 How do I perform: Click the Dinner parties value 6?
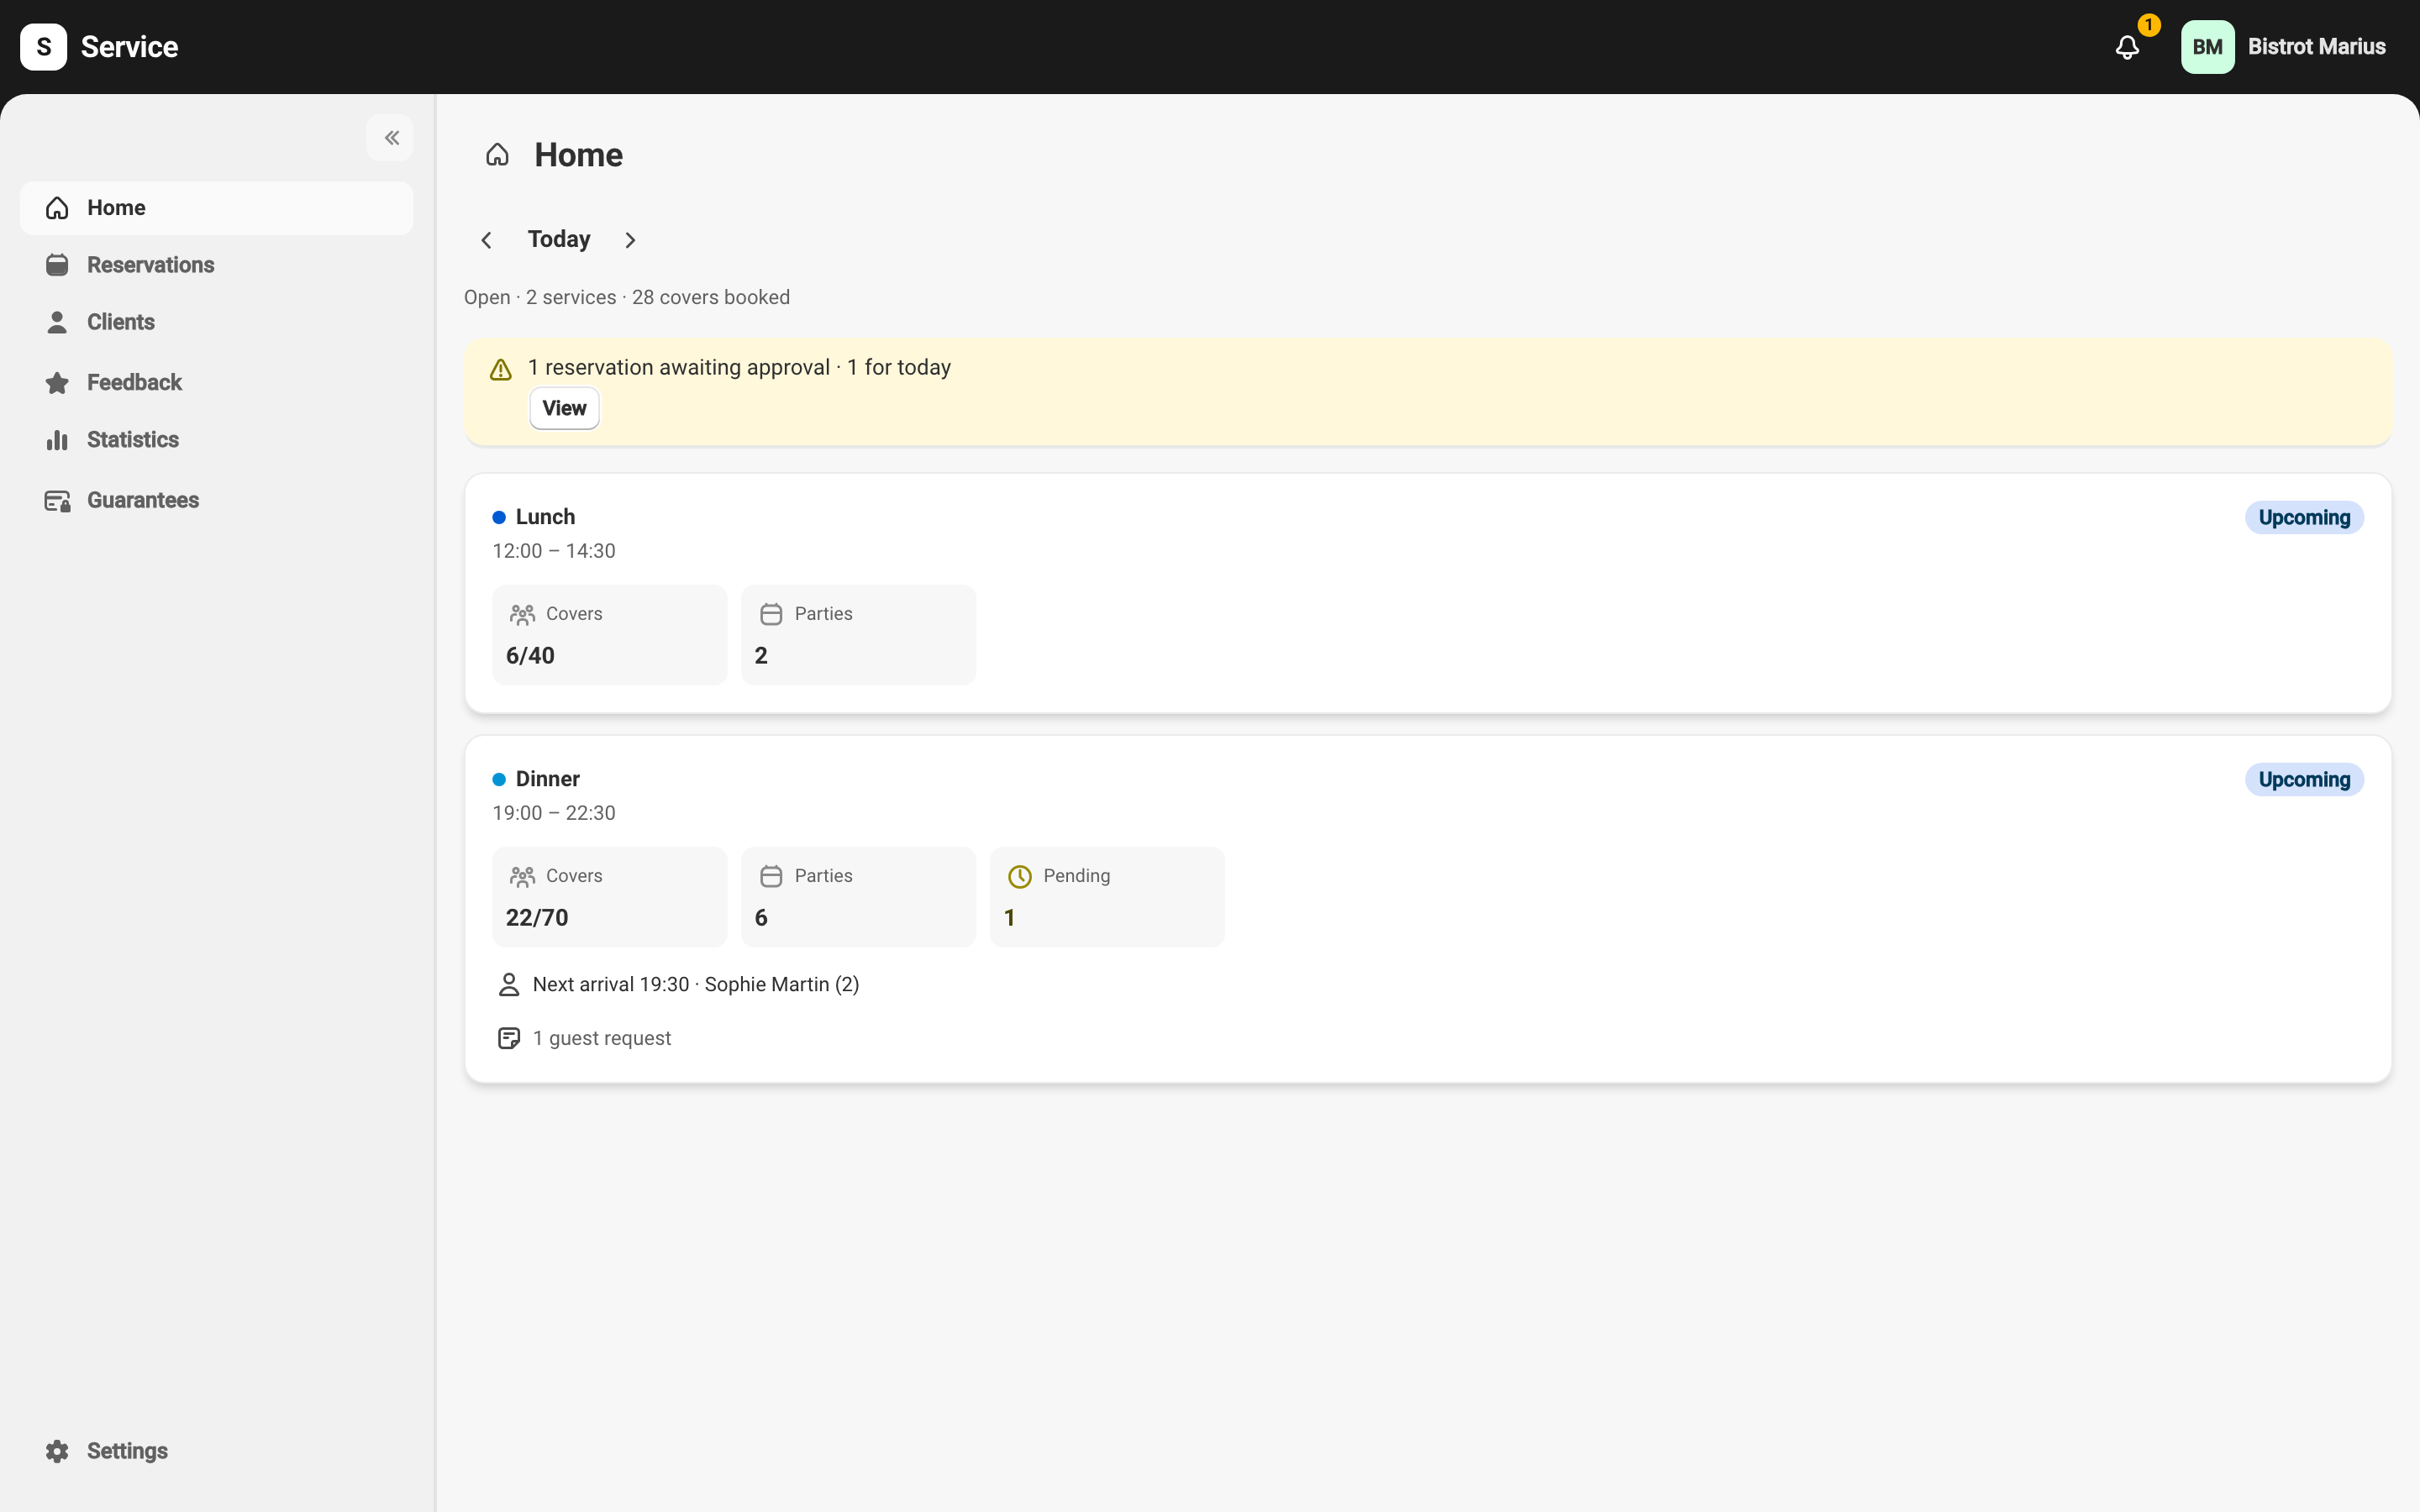(x=761, y=918)
